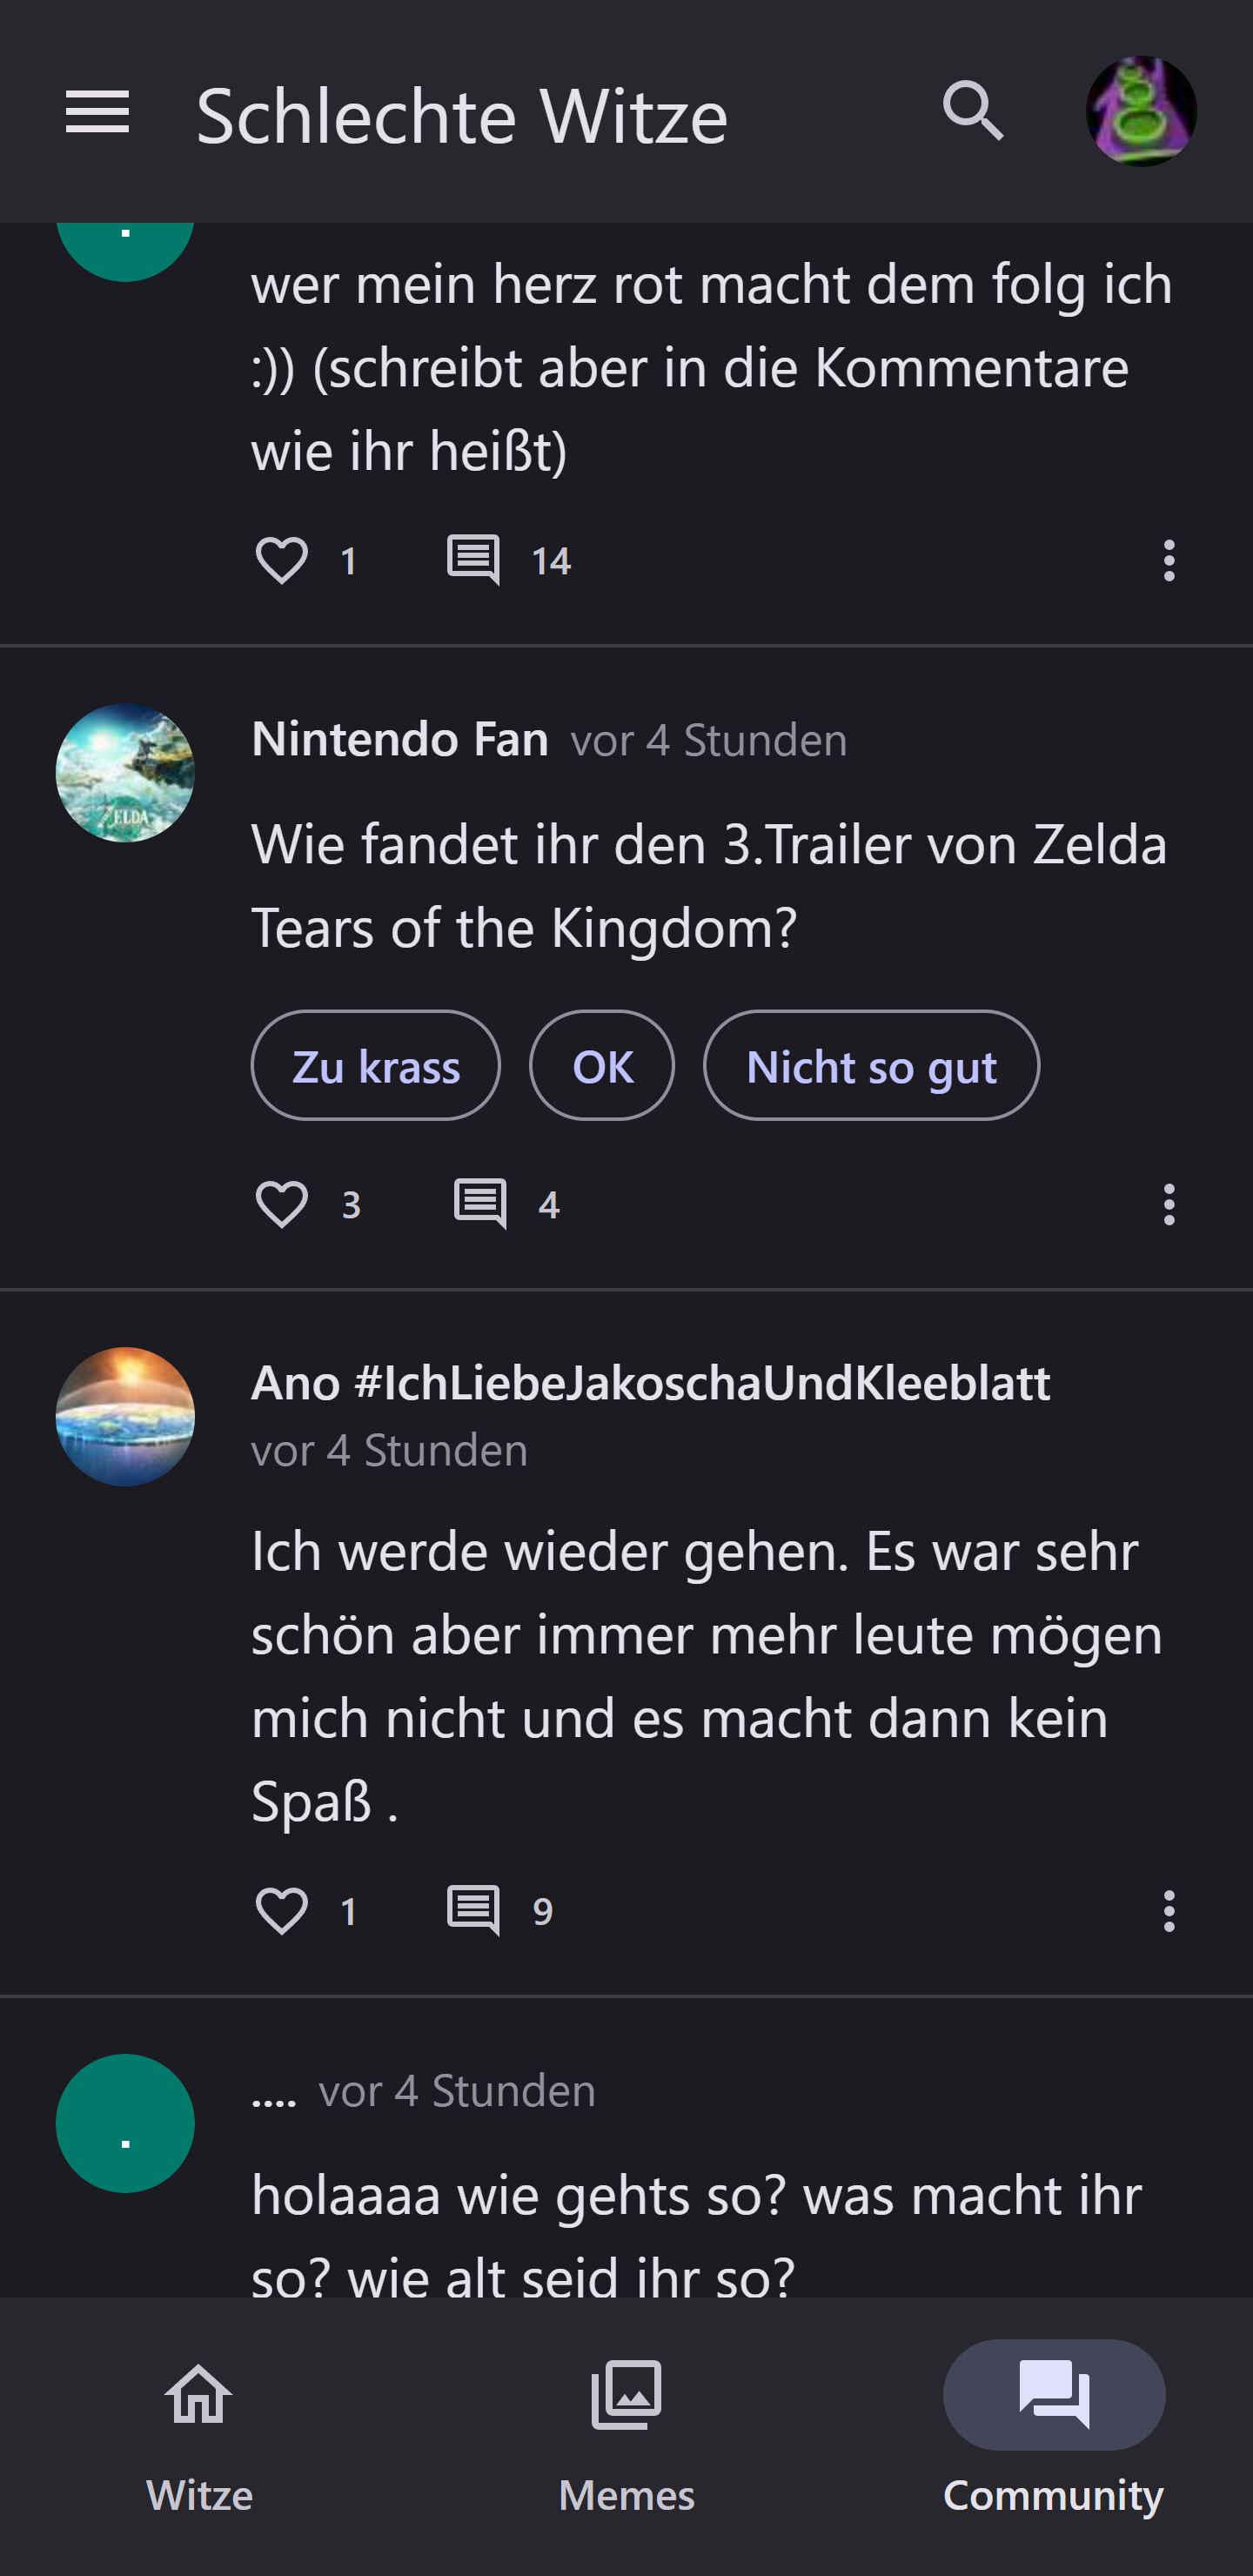The height and width of the screenshot is (2576, 1253).
Task: Open comments on Ano's farewell post
Action: click(x=474, y=1911)
